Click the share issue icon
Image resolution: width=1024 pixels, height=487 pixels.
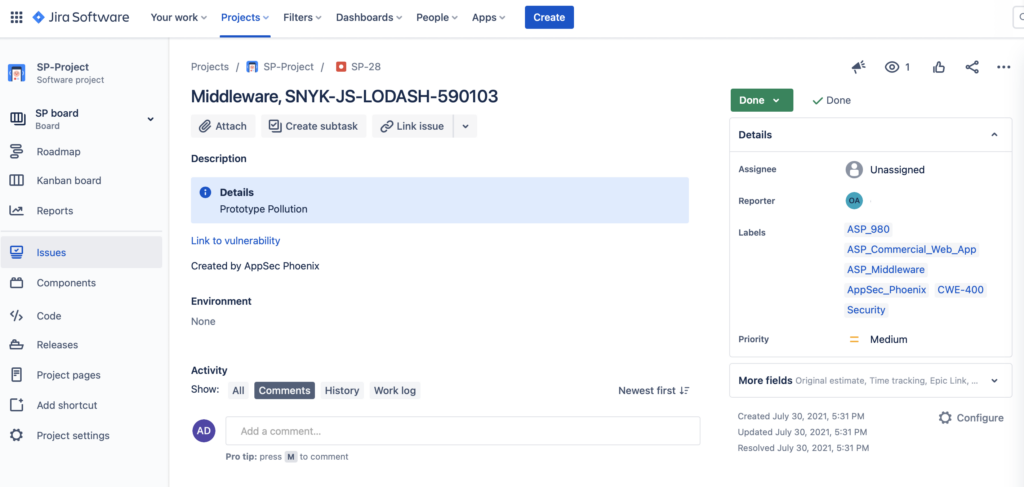(x=972, y=67)
